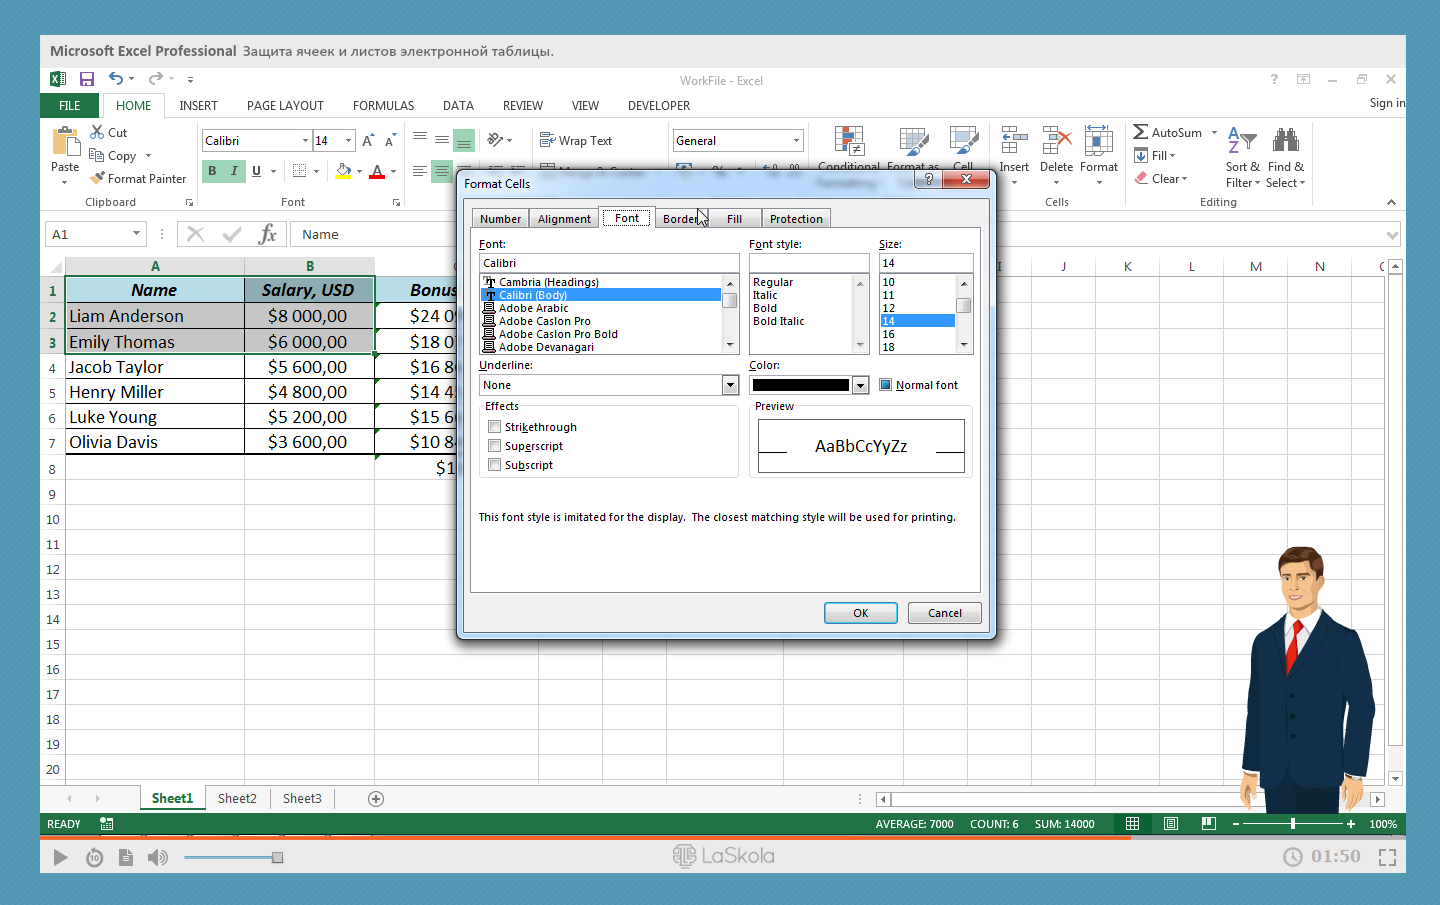Expand the General number format dropdown
1440x905 pixels.
pyautogui.click(x=796, y=141)
